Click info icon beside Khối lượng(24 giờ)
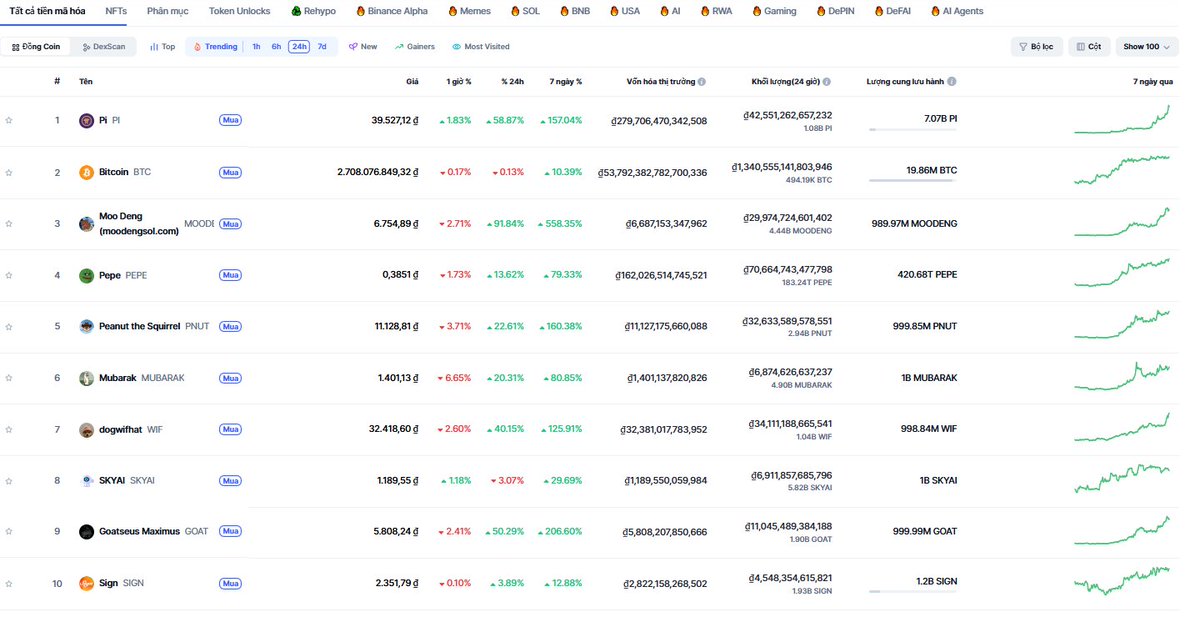1200x617 pixels. click(x=826, y=82)
